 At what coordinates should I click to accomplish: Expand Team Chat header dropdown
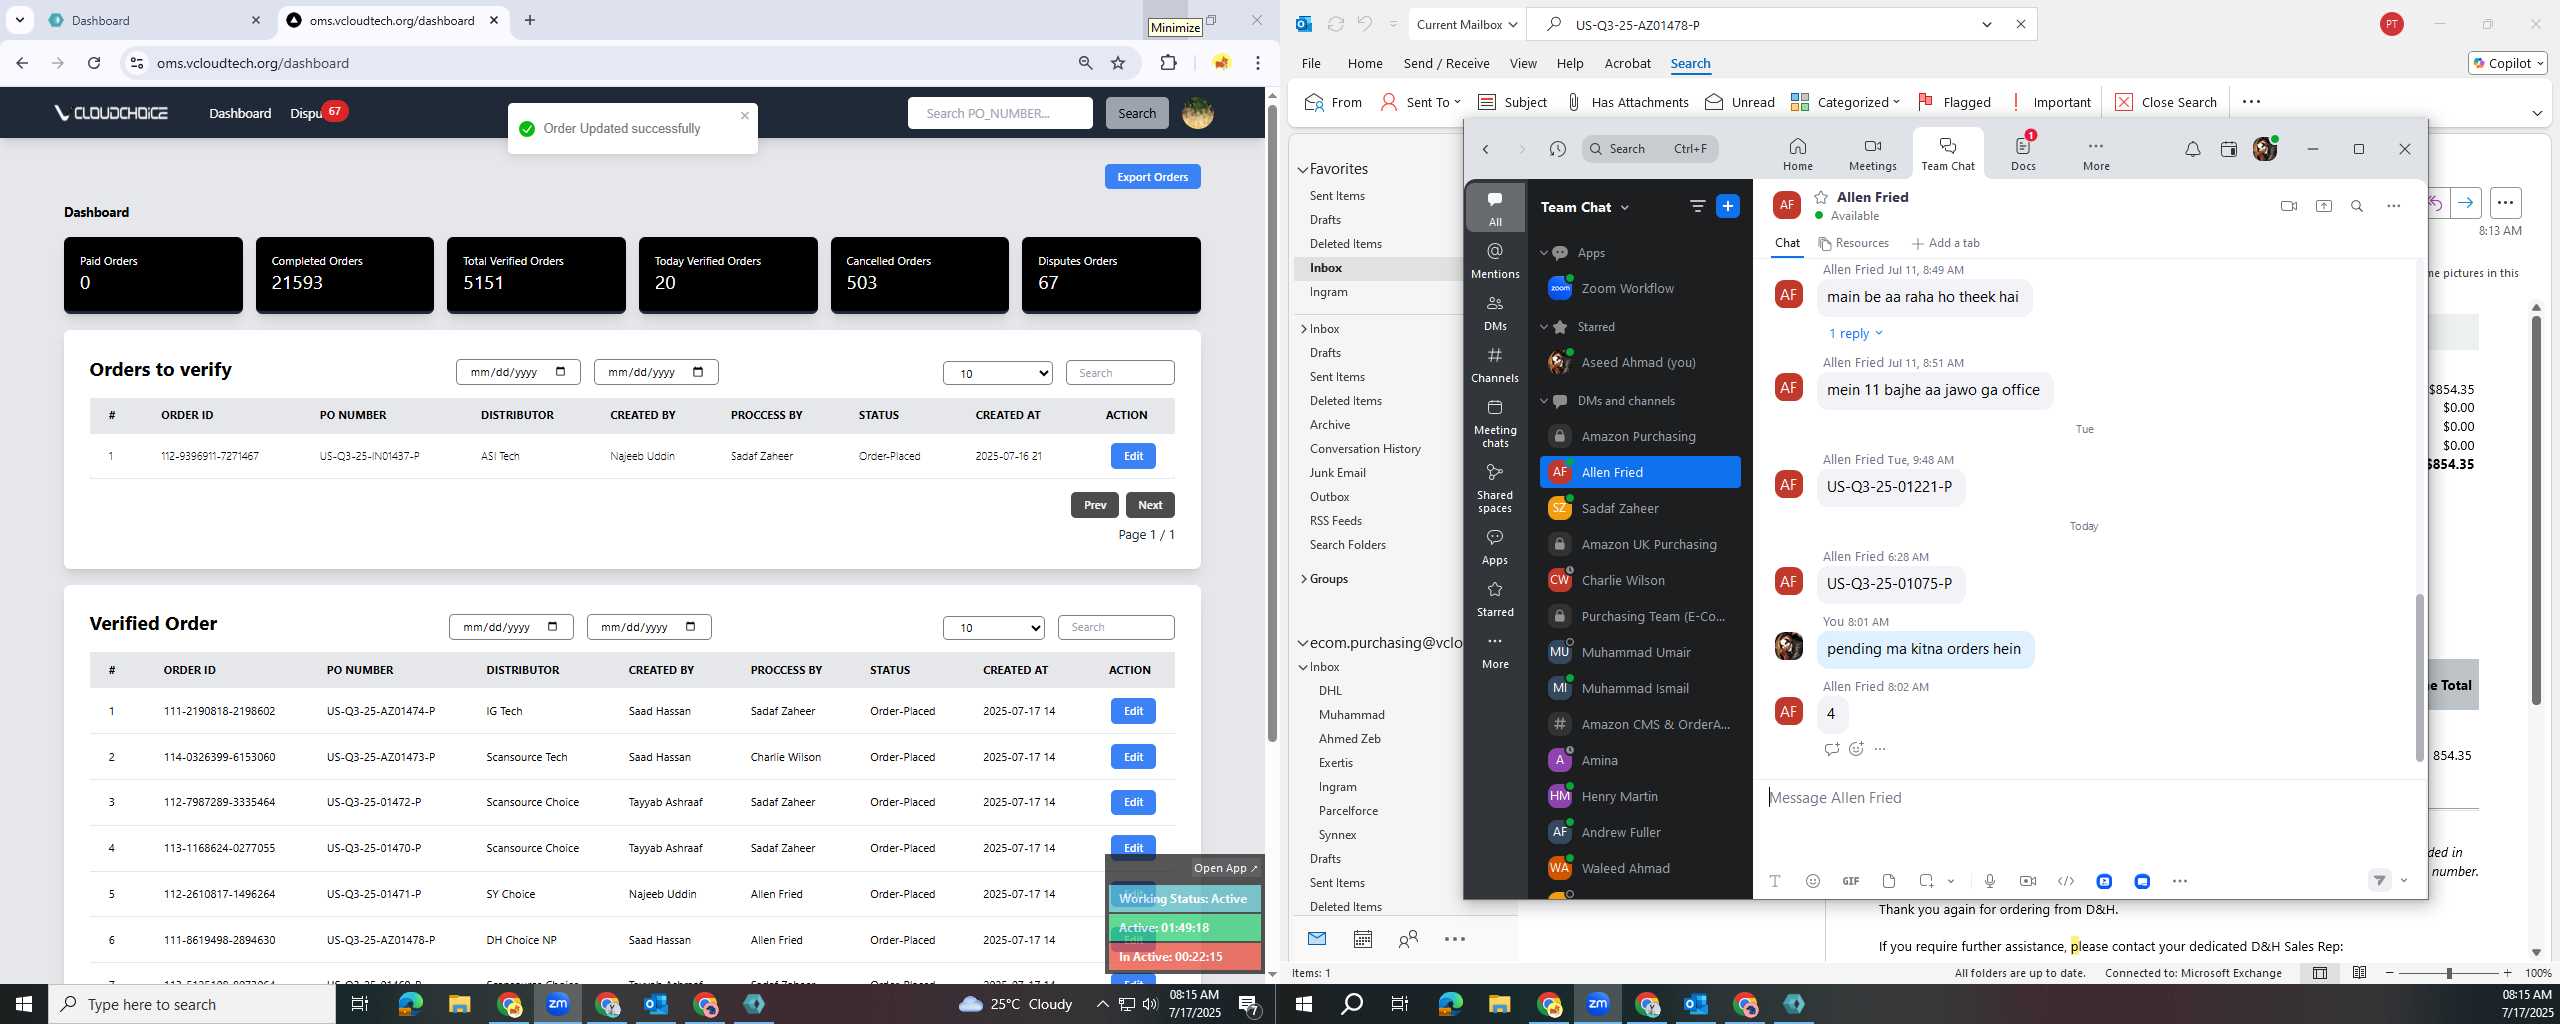[1624, 207]
